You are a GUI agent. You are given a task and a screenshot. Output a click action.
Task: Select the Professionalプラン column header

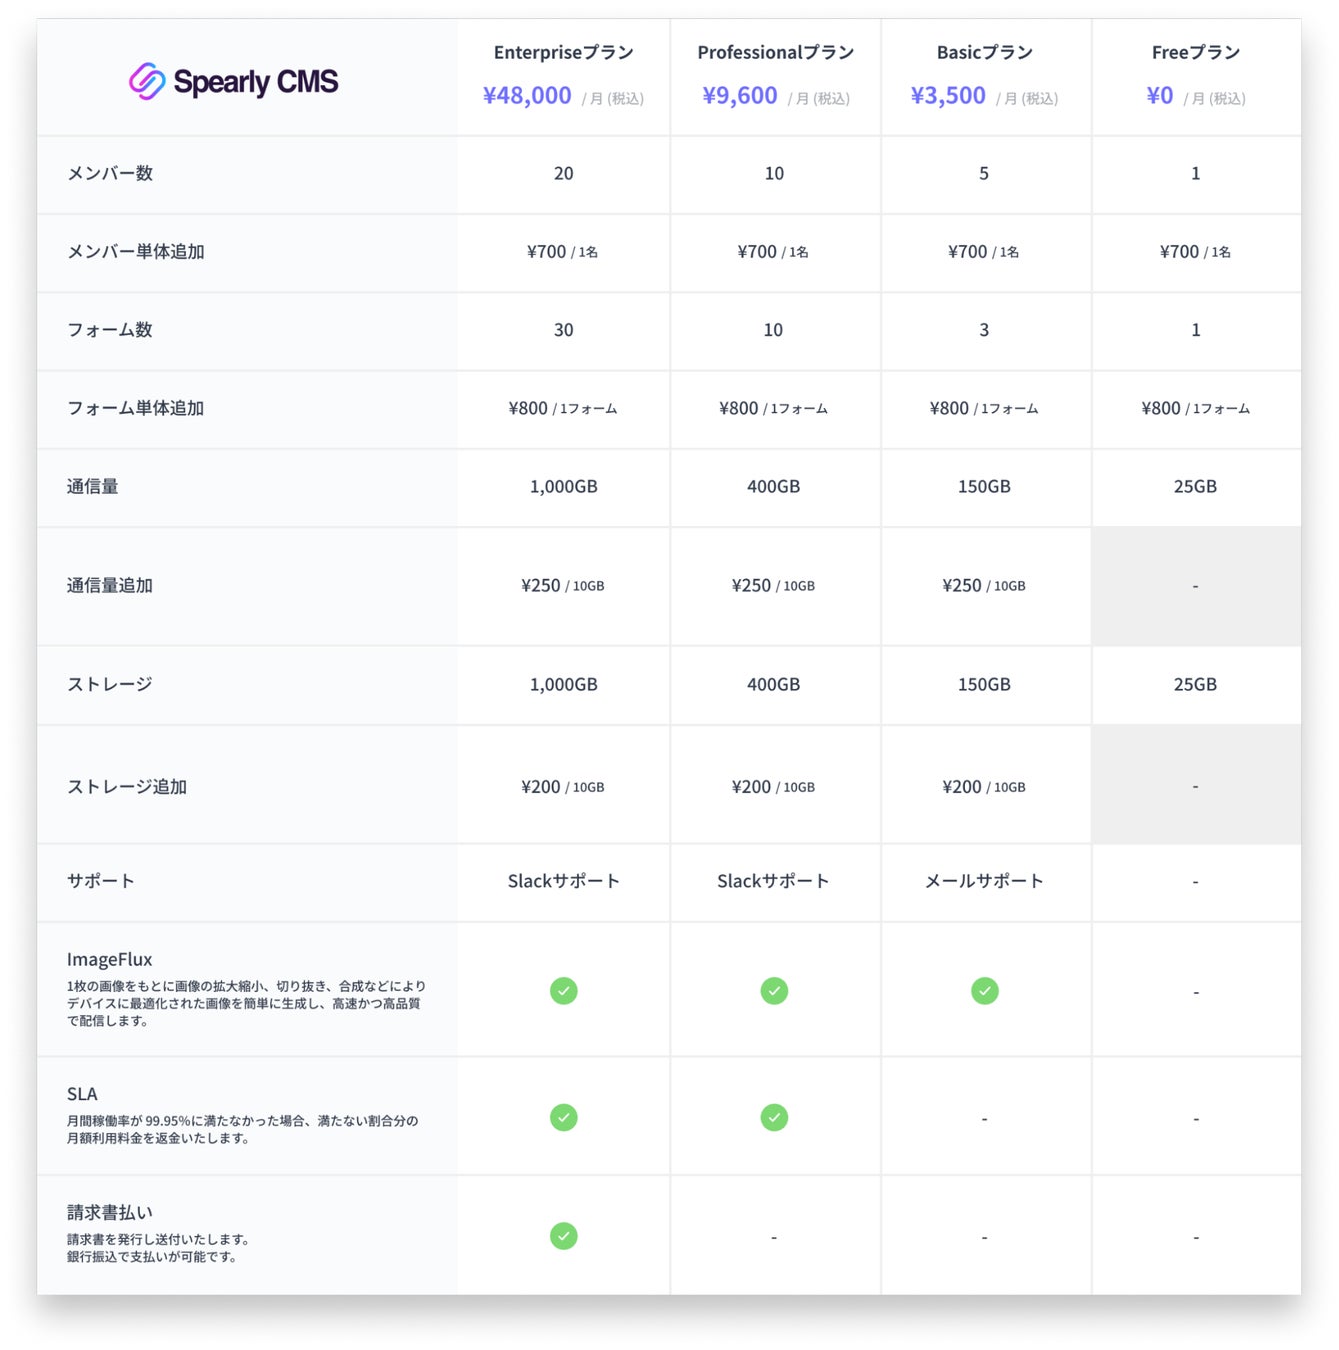(x=775, y=52)
